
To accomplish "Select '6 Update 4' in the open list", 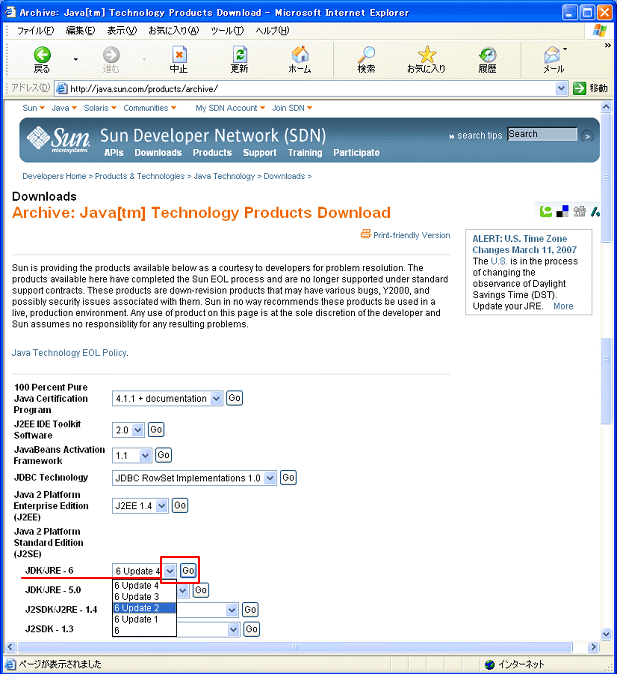I will [144, 585].
